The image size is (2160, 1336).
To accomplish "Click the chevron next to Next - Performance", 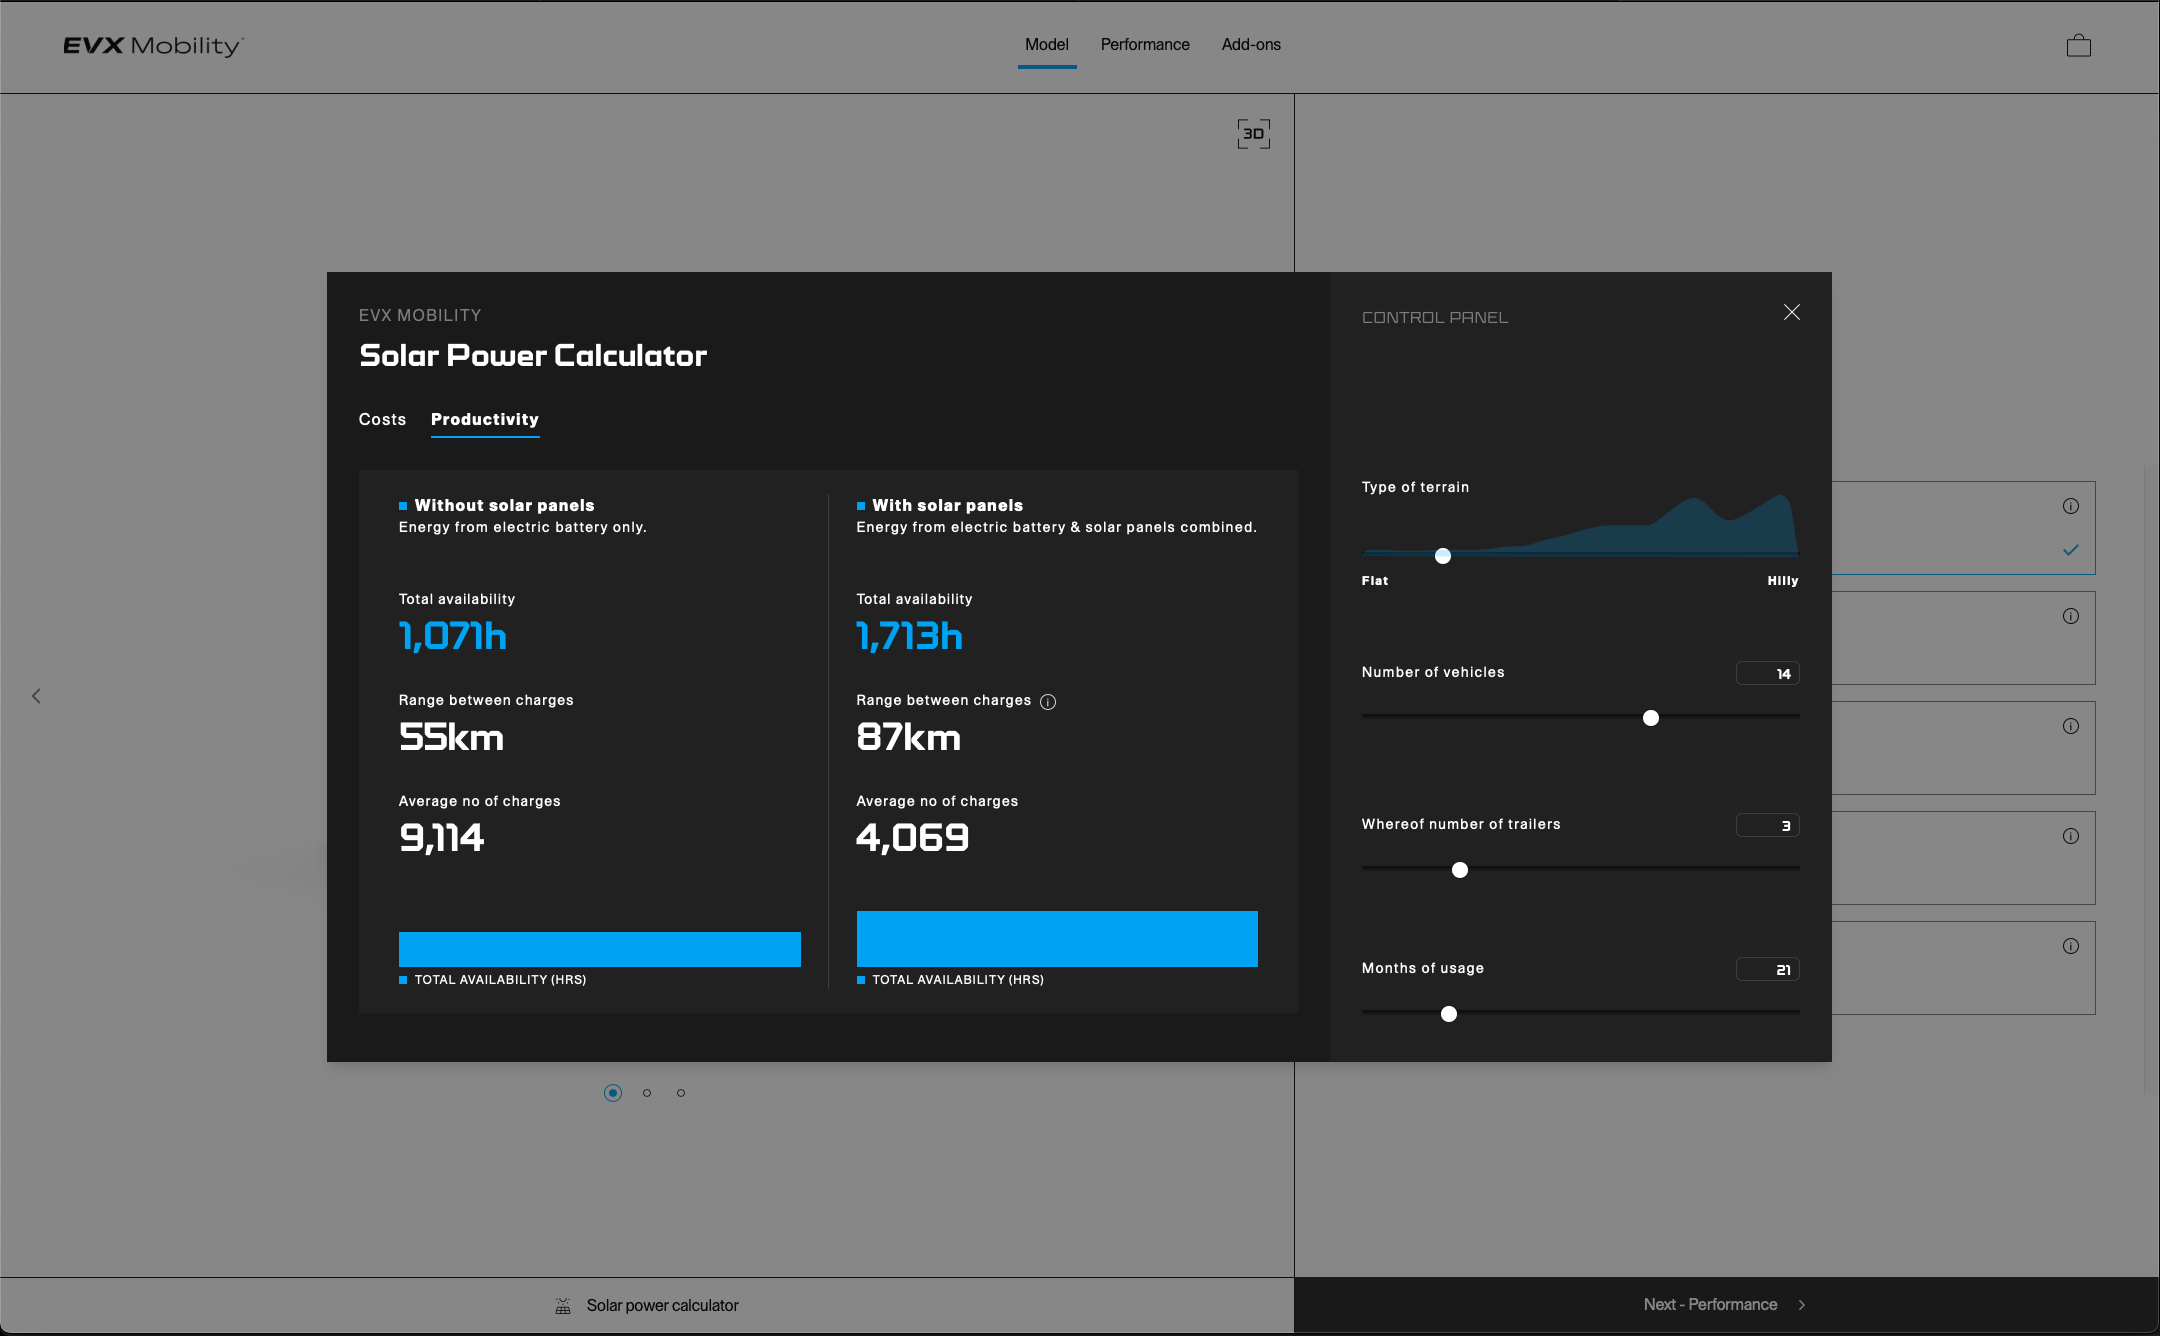I will click(x=1802, y=1305).
